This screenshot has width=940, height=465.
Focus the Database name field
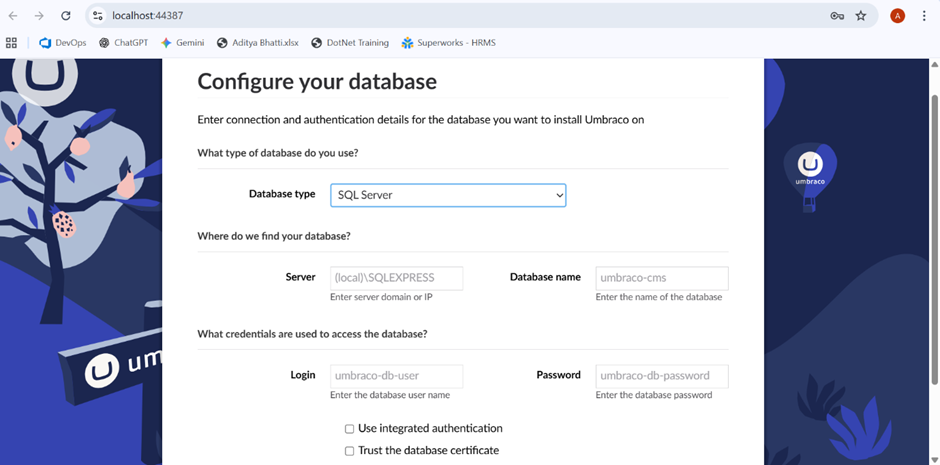[x=661, y=277]
